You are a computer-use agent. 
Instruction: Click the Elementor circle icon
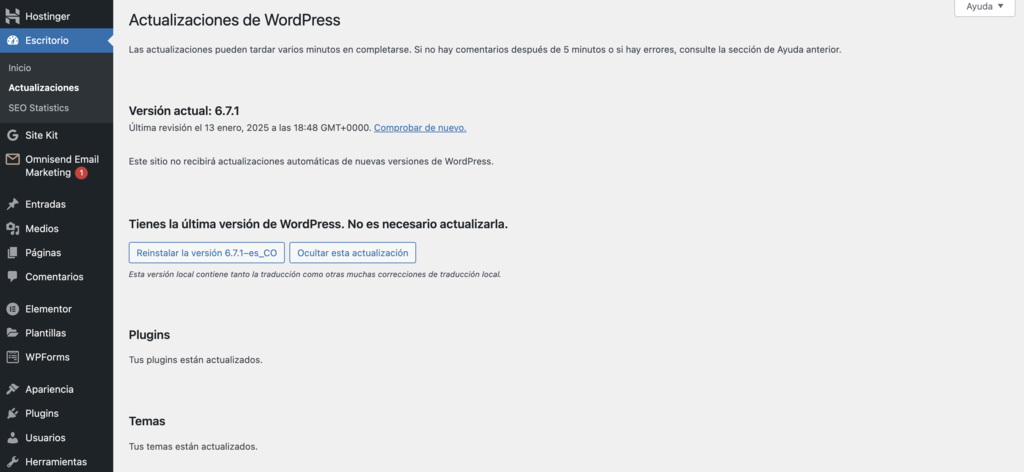coord(12,309)
